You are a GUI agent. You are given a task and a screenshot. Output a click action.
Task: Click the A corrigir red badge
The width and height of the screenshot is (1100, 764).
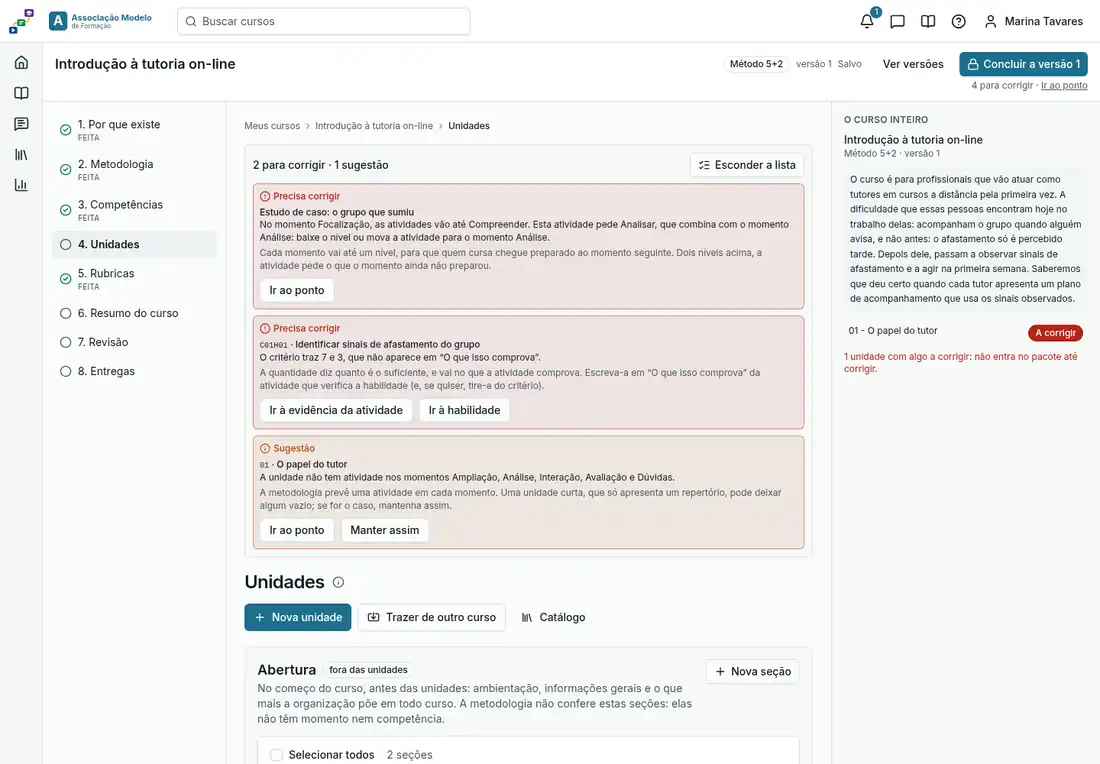(1055, 333)
